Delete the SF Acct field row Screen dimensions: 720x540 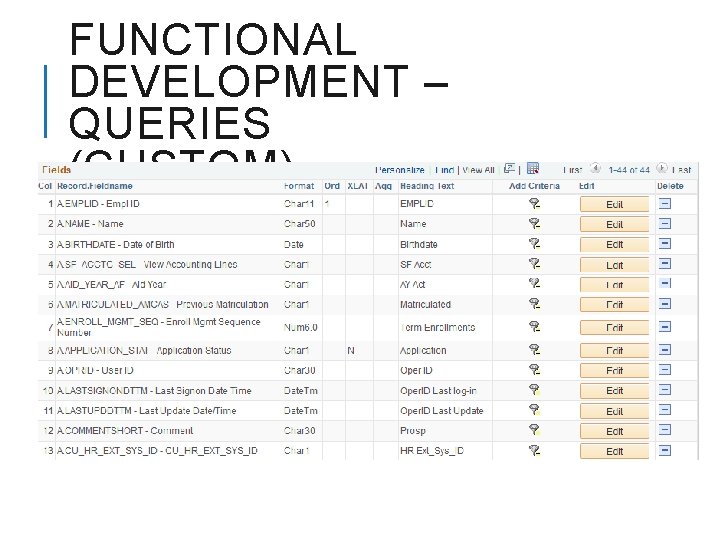665,264
